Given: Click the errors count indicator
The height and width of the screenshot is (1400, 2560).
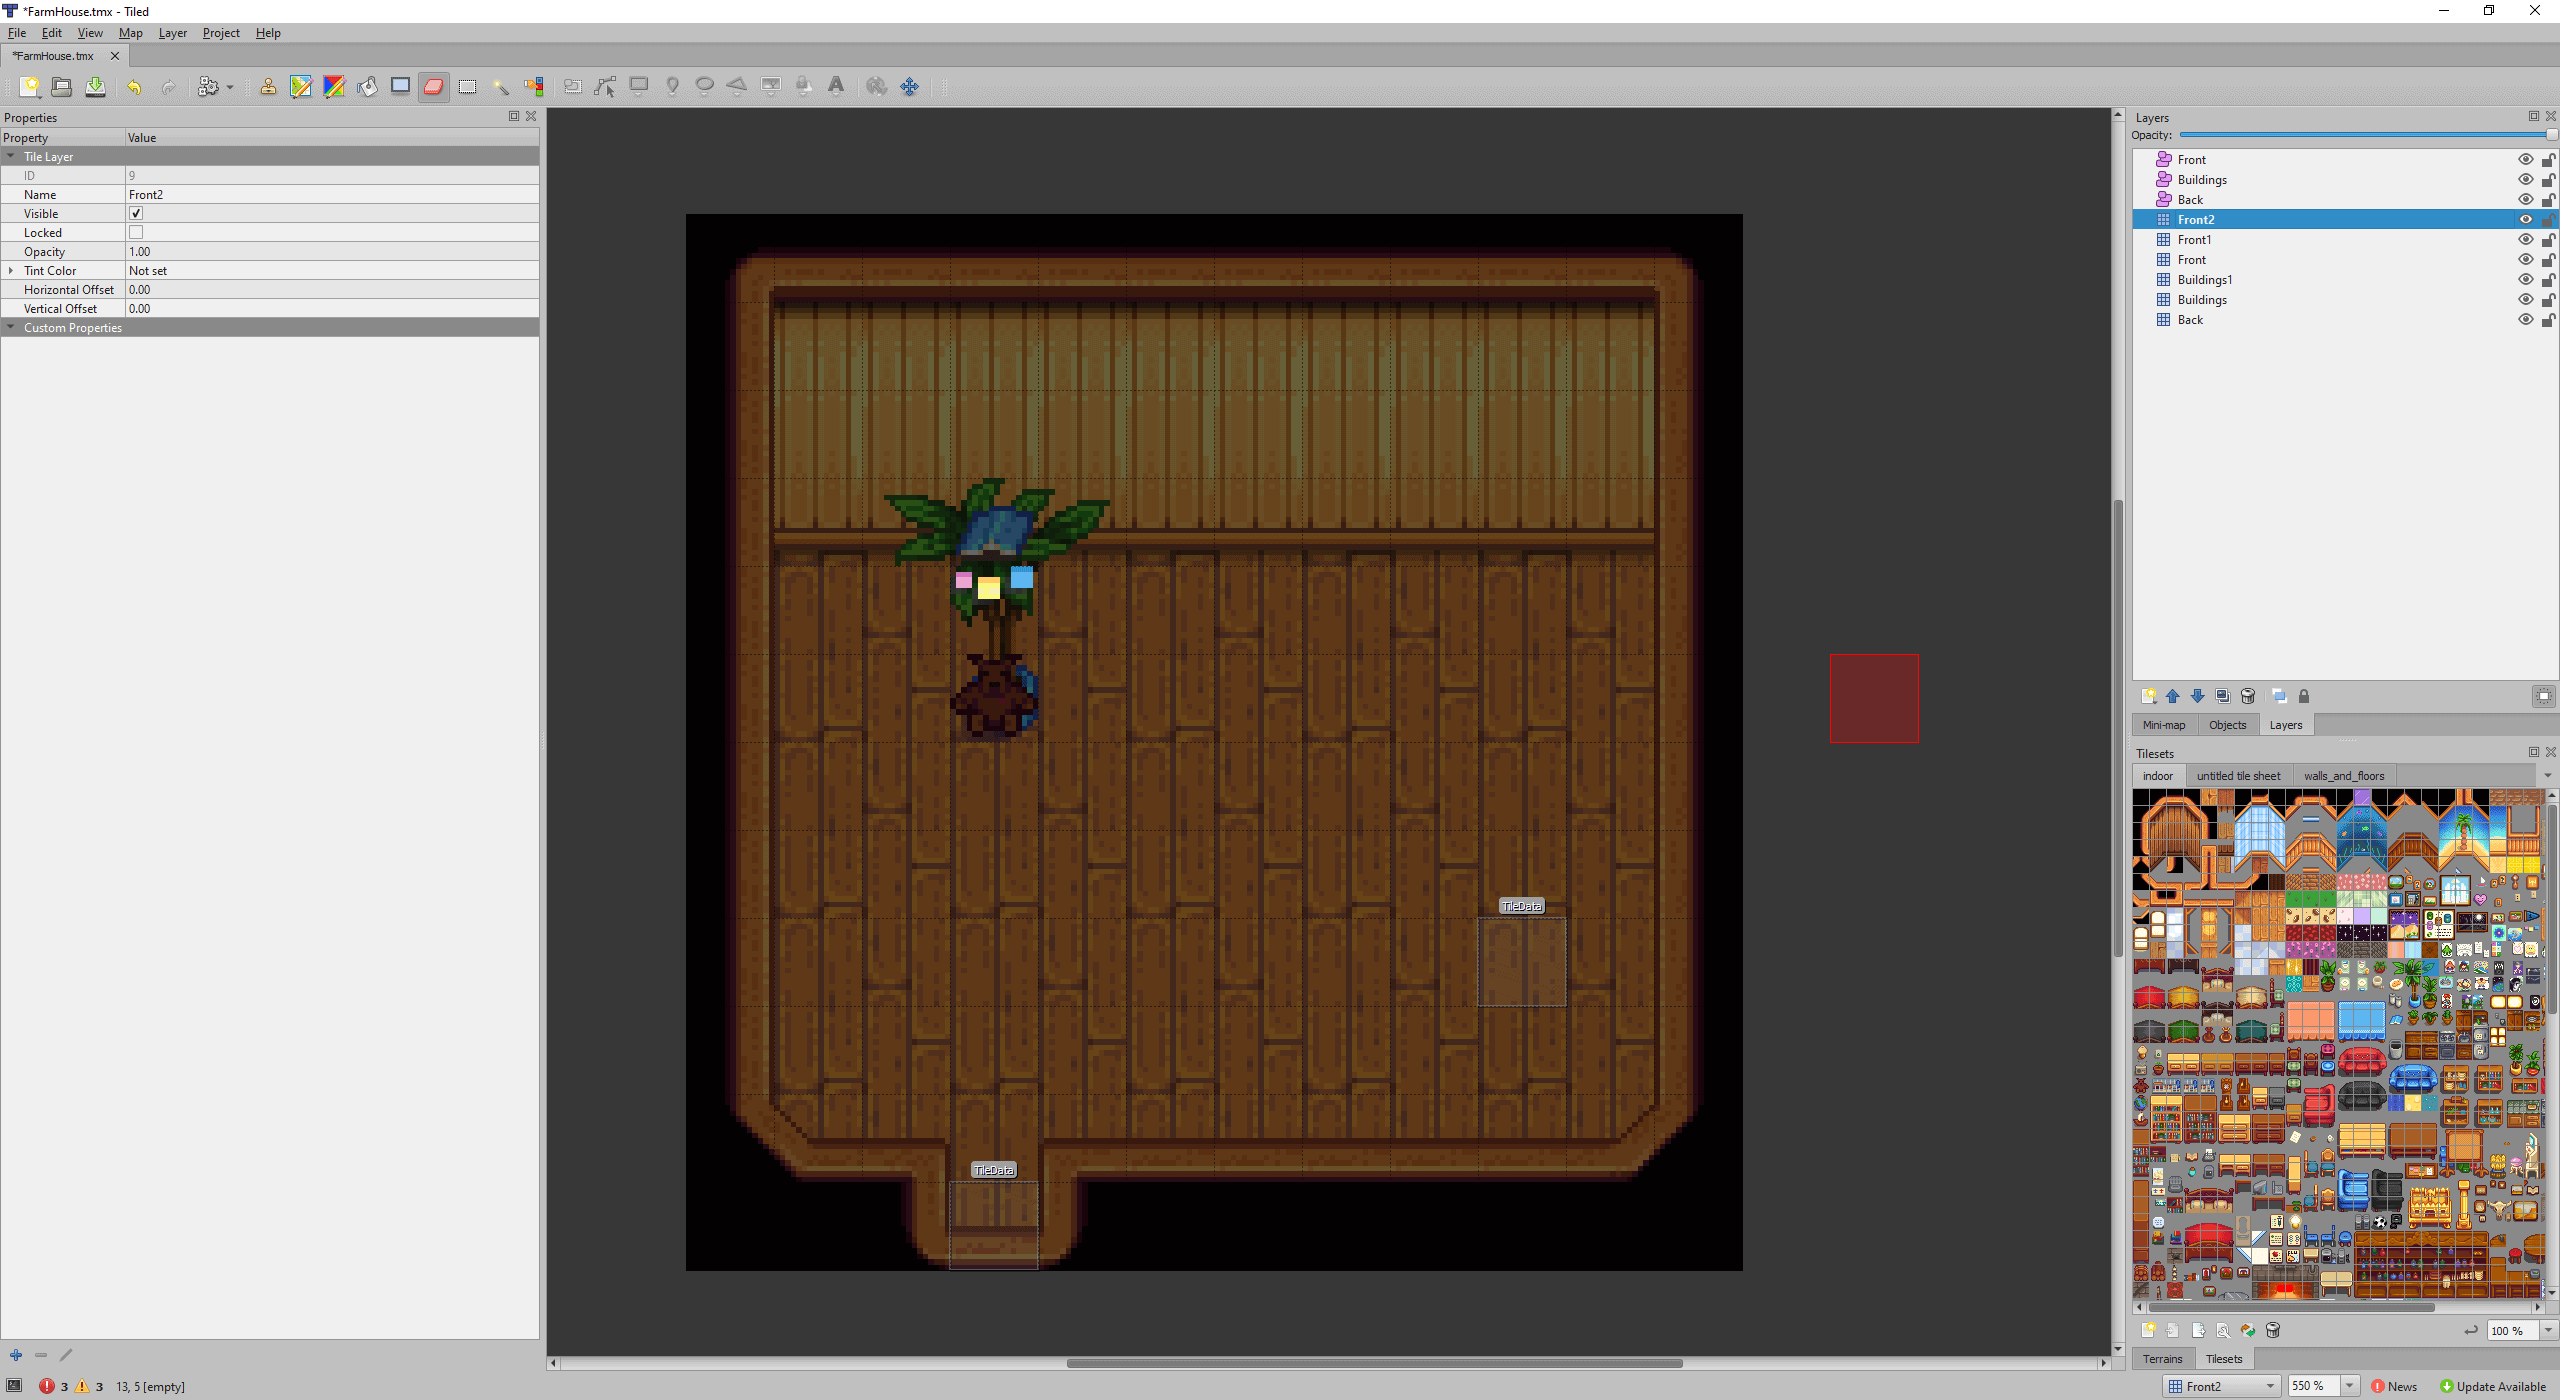Looking at the screenshot, I should click(x=54, y=1386).
